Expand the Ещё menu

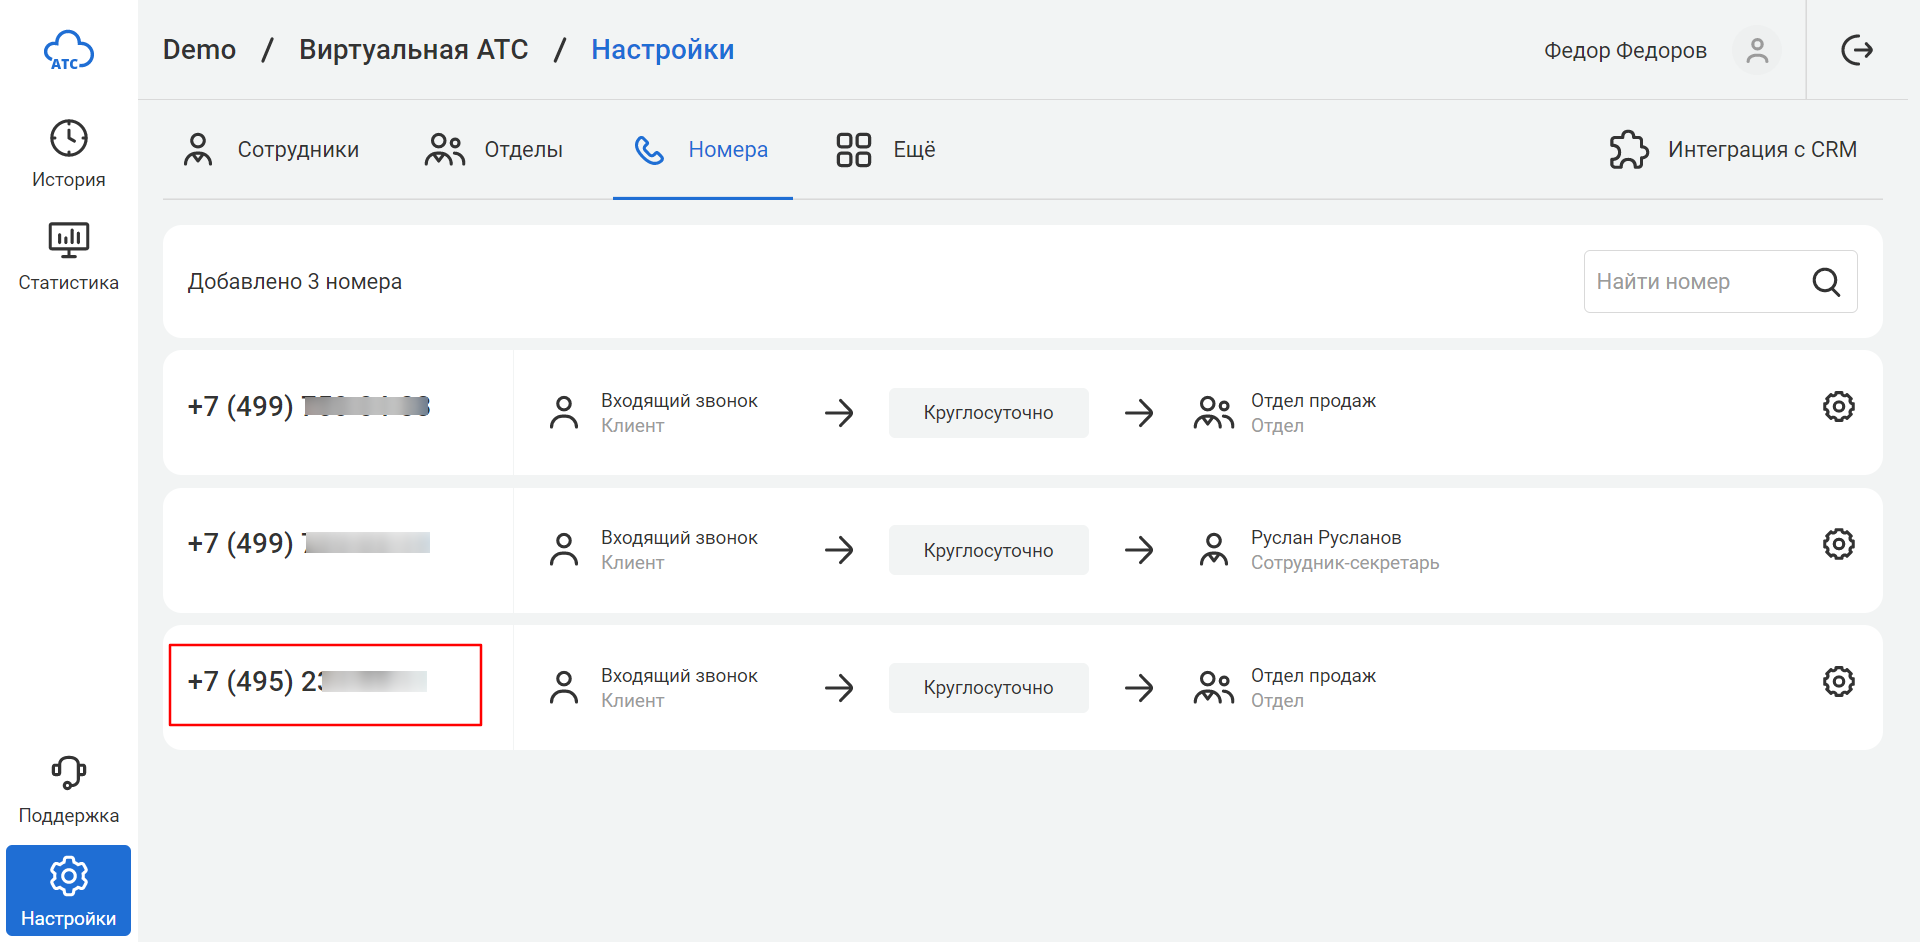(886, 150)
